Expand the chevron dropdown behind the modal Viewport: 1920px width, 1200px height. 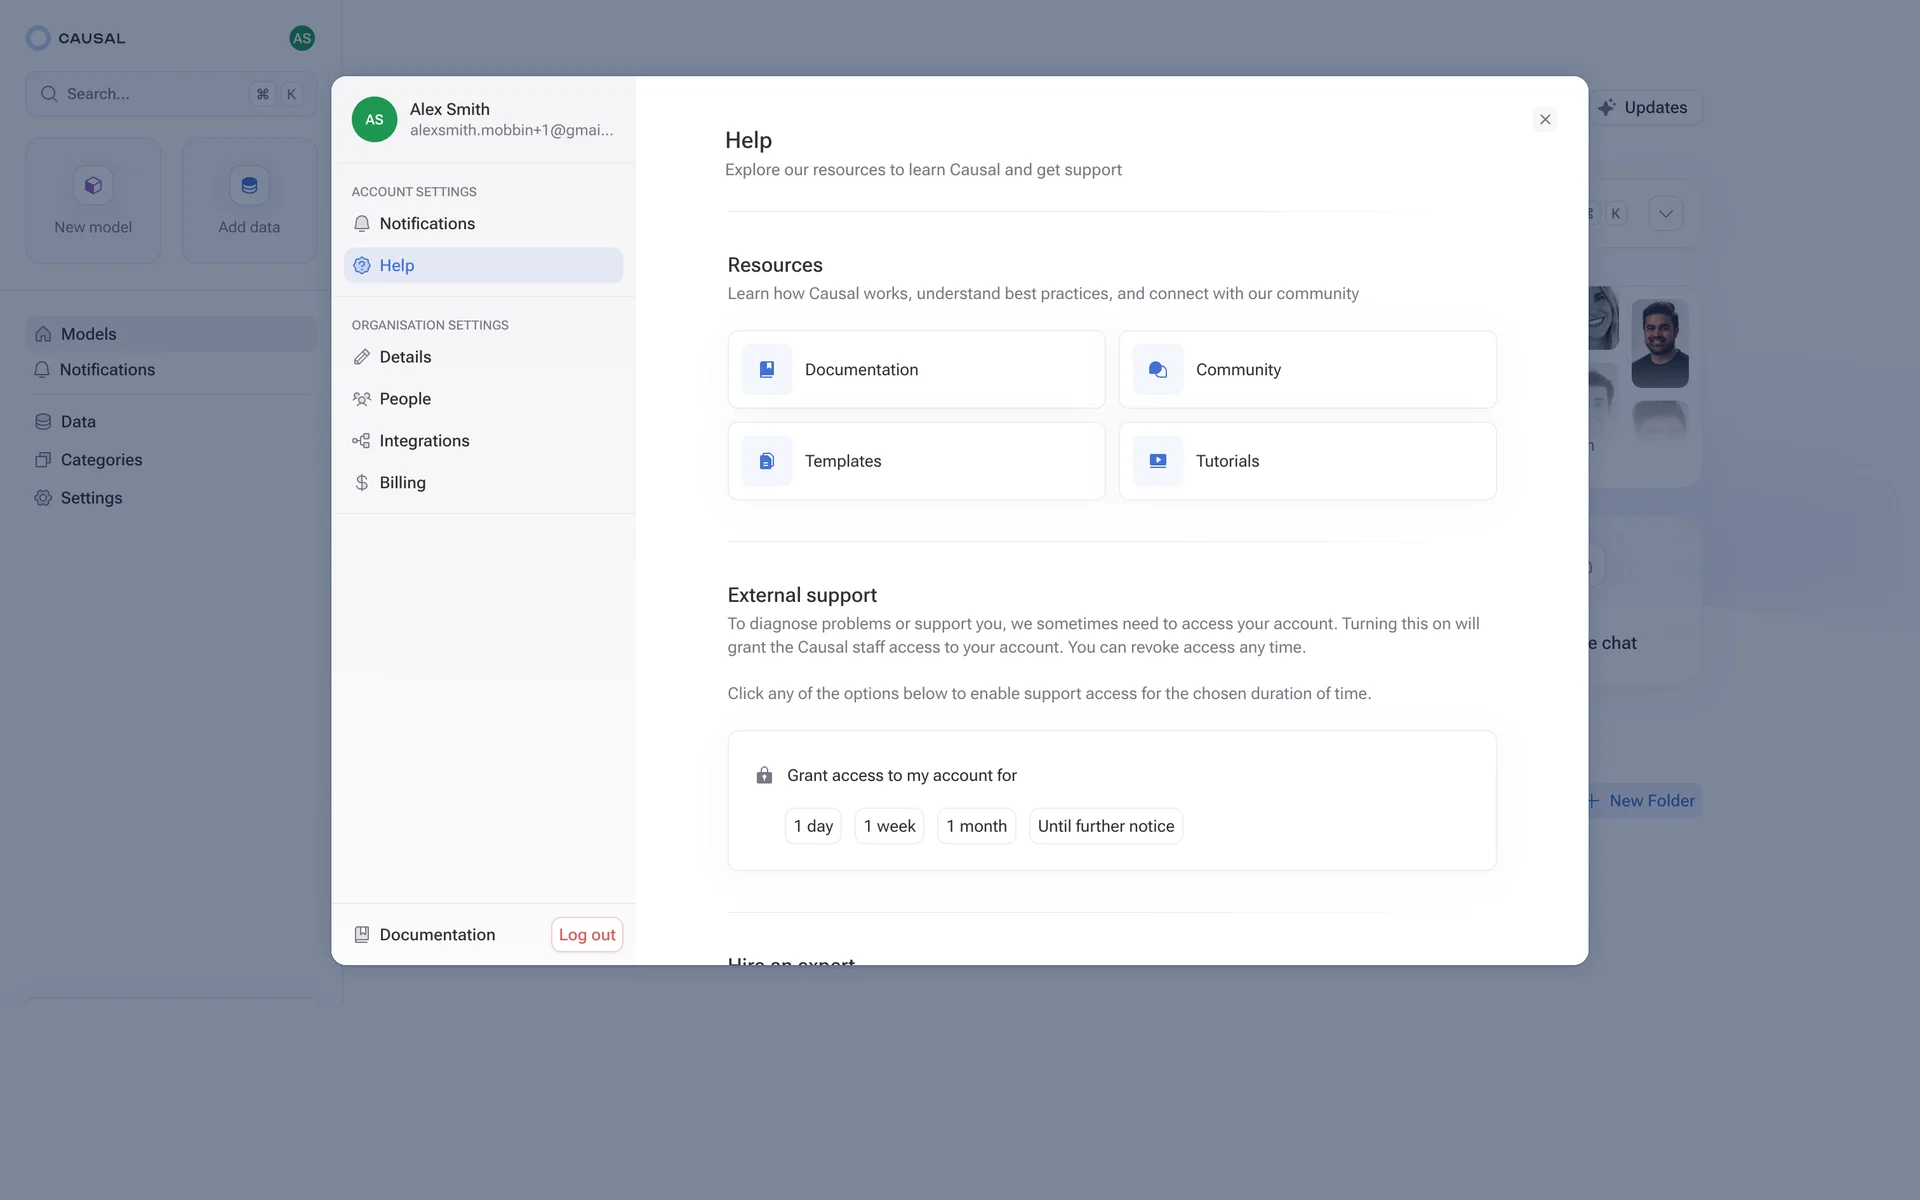pos(1665,213)
